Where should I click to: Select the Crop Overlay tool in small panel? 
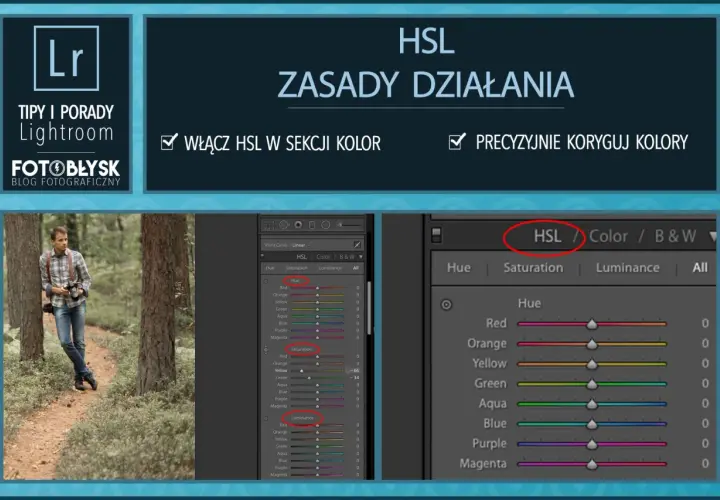[268, 225]
